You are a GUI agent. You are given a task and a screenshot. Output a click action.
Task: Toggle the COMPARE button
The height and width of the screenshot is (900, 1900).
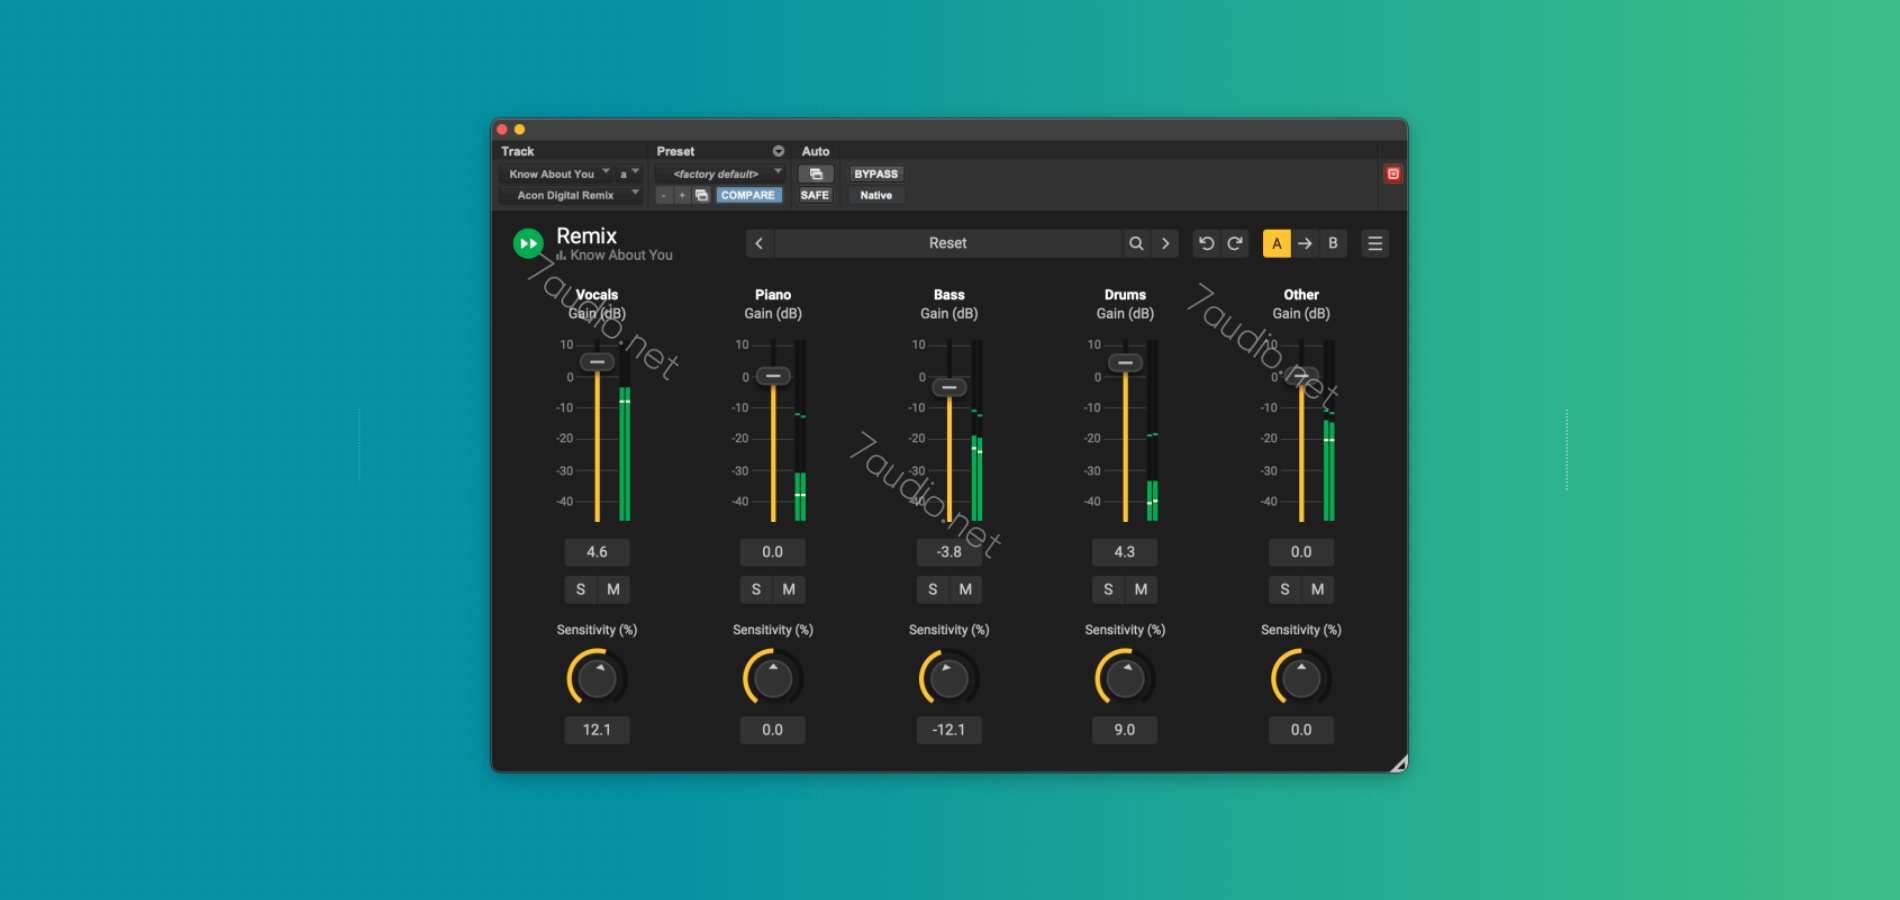click(x=748, y=195)
